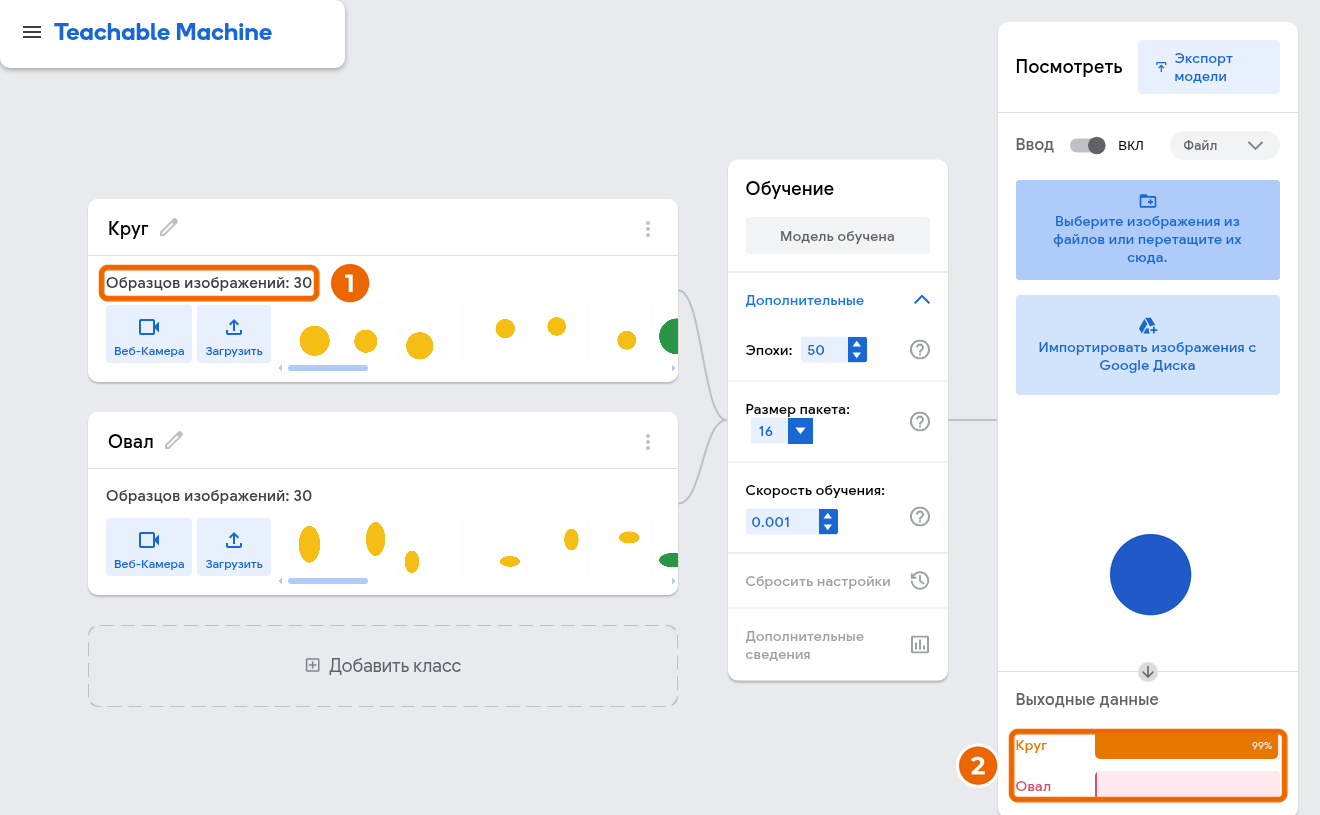This screenshot has height=815, width=1320.
Task: Open the Файл input source dropdown
Action: (1224, 145)
